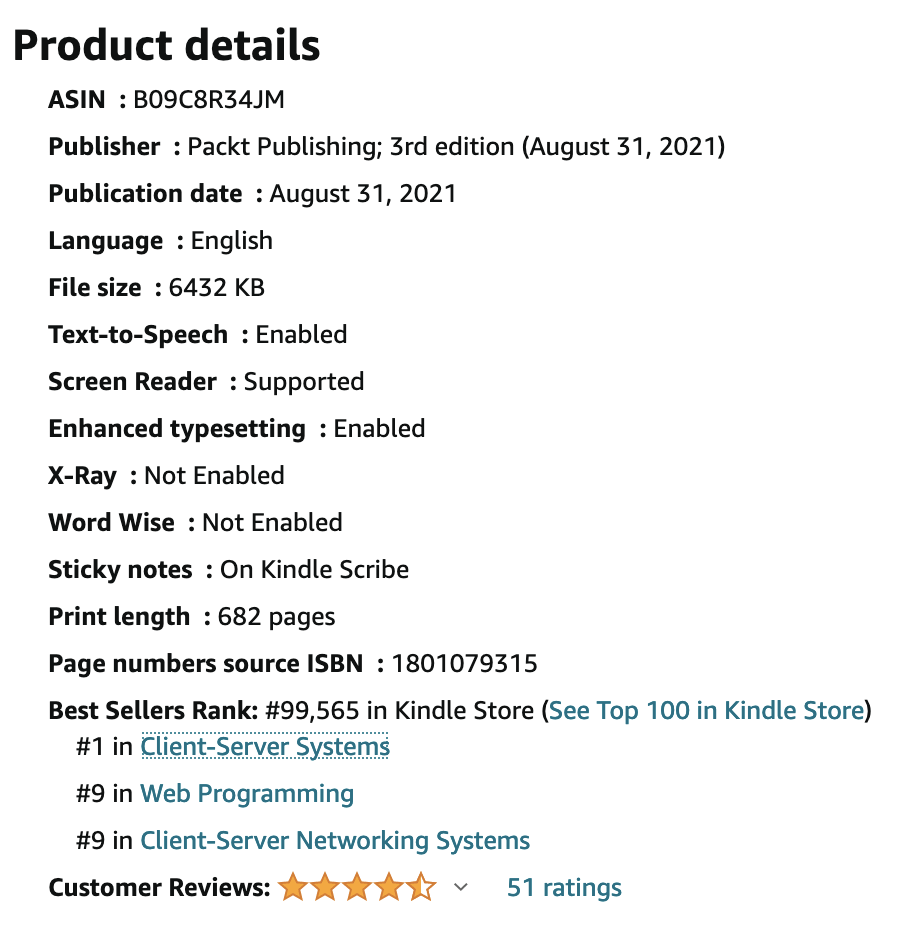
Task: Open the 51 ratings link
Action: 564,888
